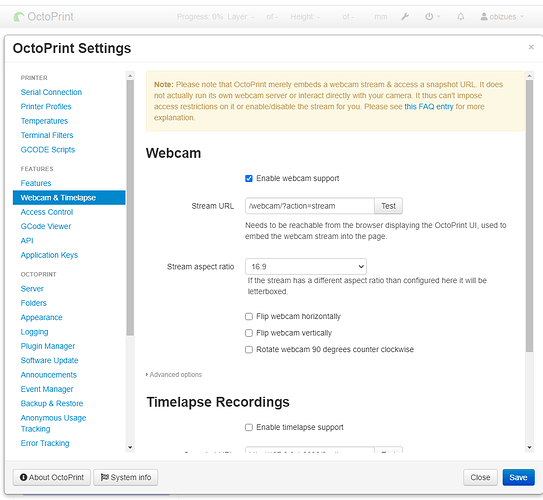Open Access Control settings
543x500 pixels.
click(47, 212)
